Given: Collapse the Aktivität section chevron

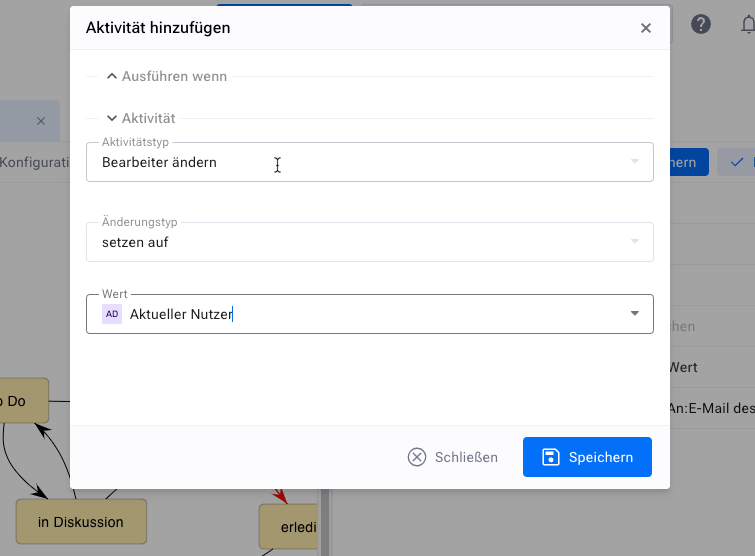Looking at the screenshot, I should [x=112, y=118].
